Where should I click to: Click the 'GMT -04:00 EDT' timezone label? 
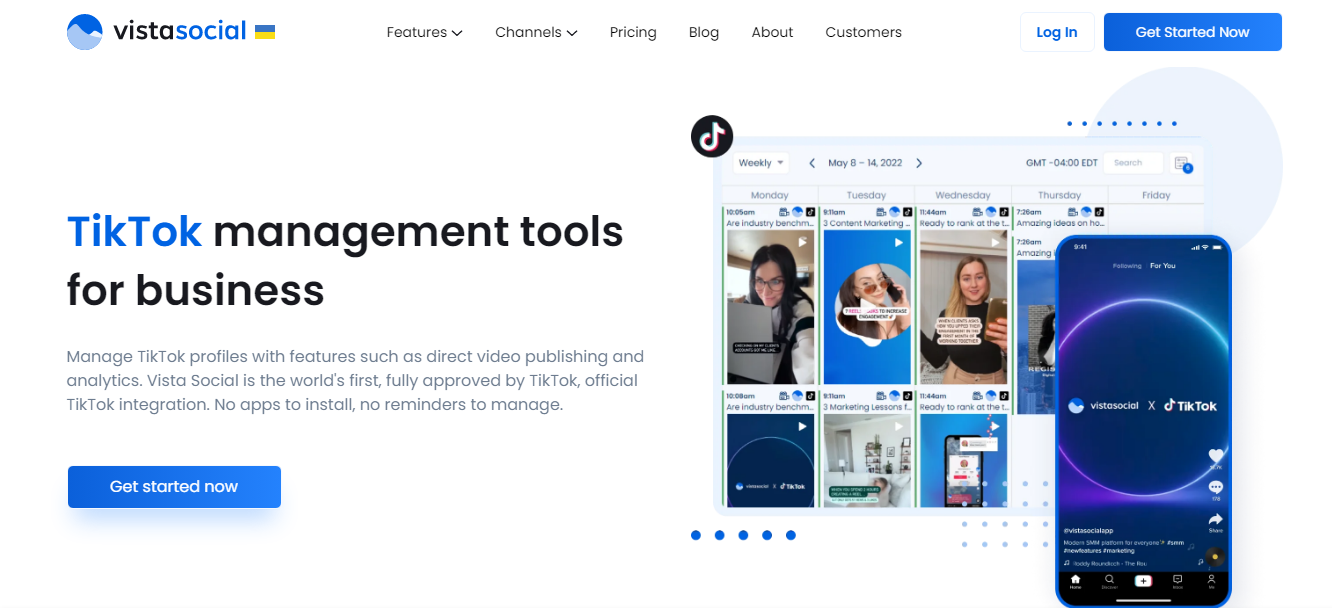click(x=1062, y=163)
